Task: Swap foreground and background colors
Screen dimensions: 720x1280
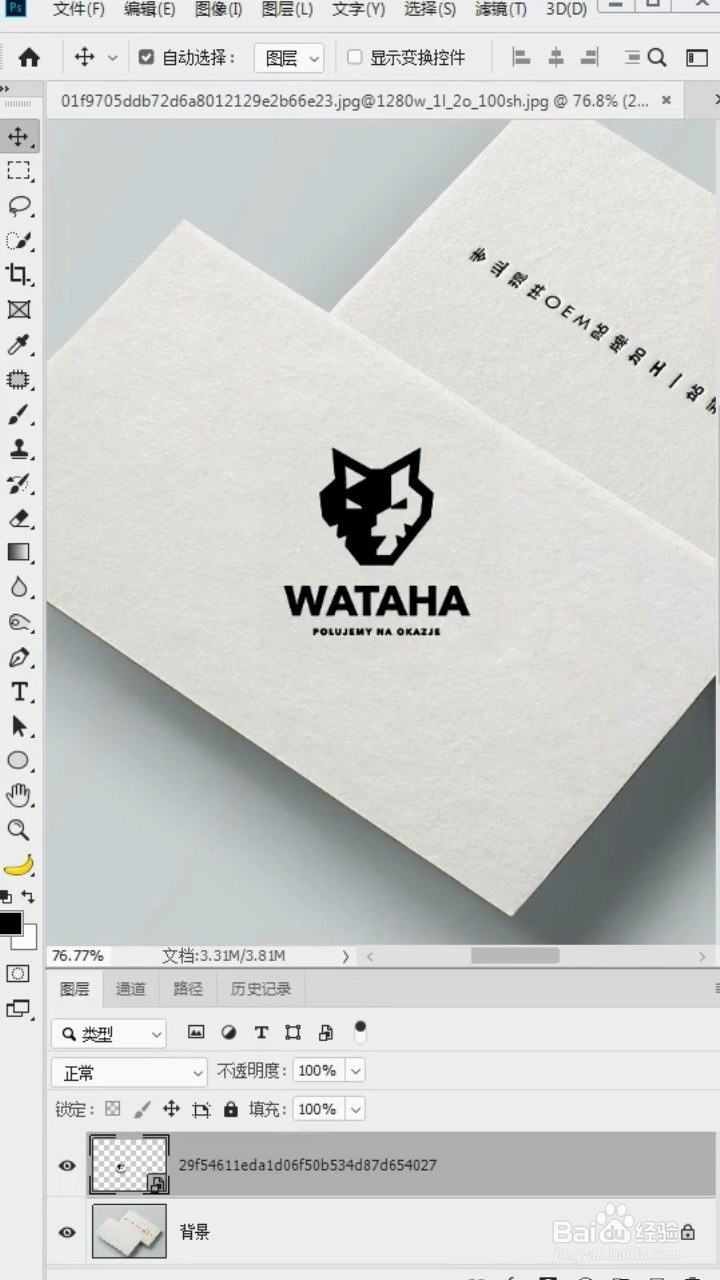Action: 28,897
